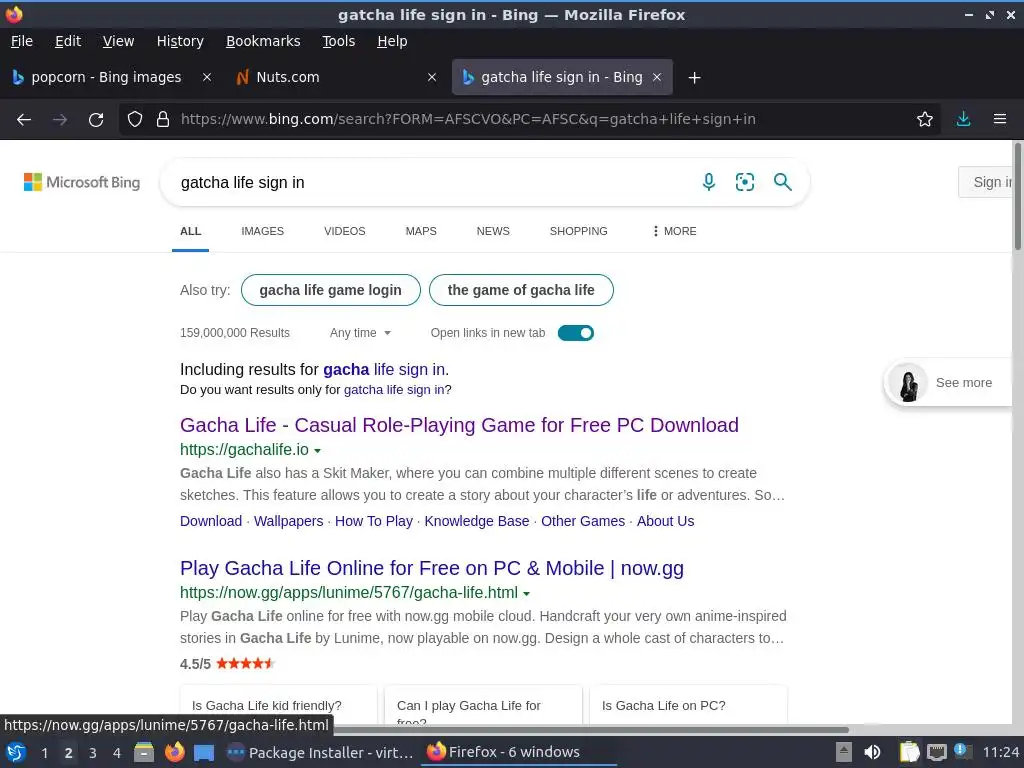
Task: Submit search with magnifier icon
Action: 782,182
